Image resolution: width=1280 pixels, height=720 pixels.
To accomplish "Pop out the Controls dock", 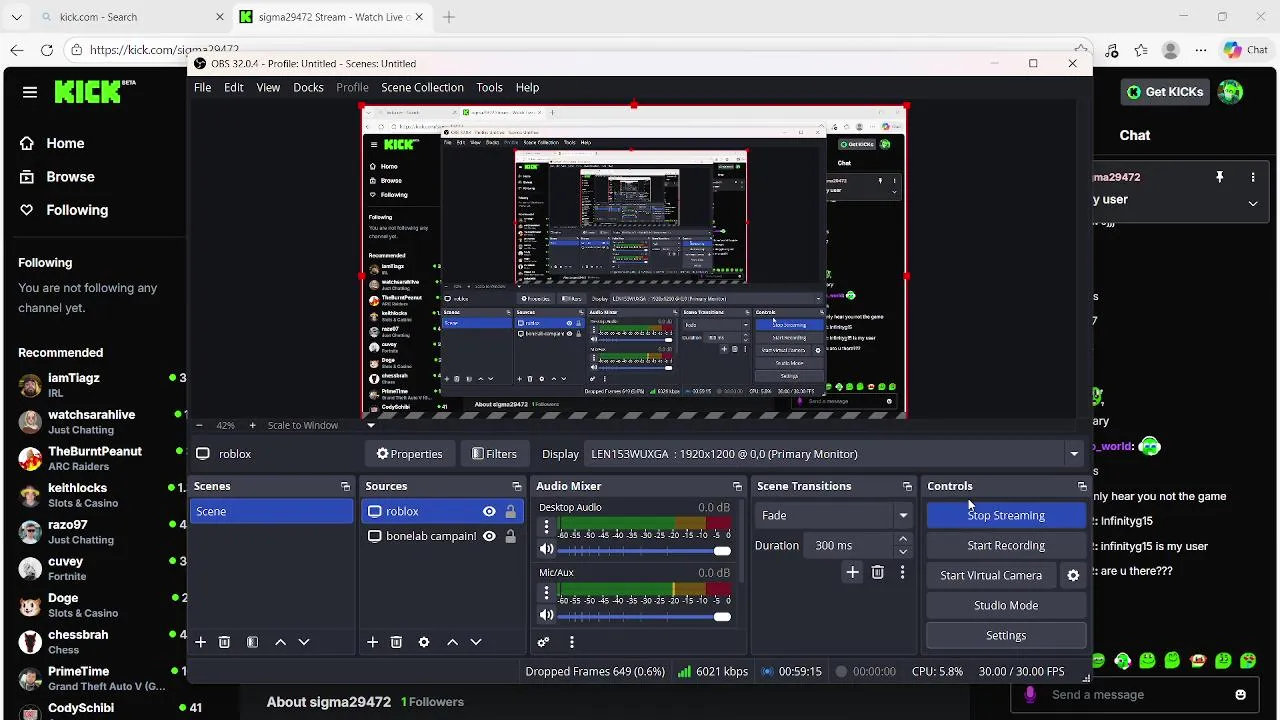I will point(1081,486).
